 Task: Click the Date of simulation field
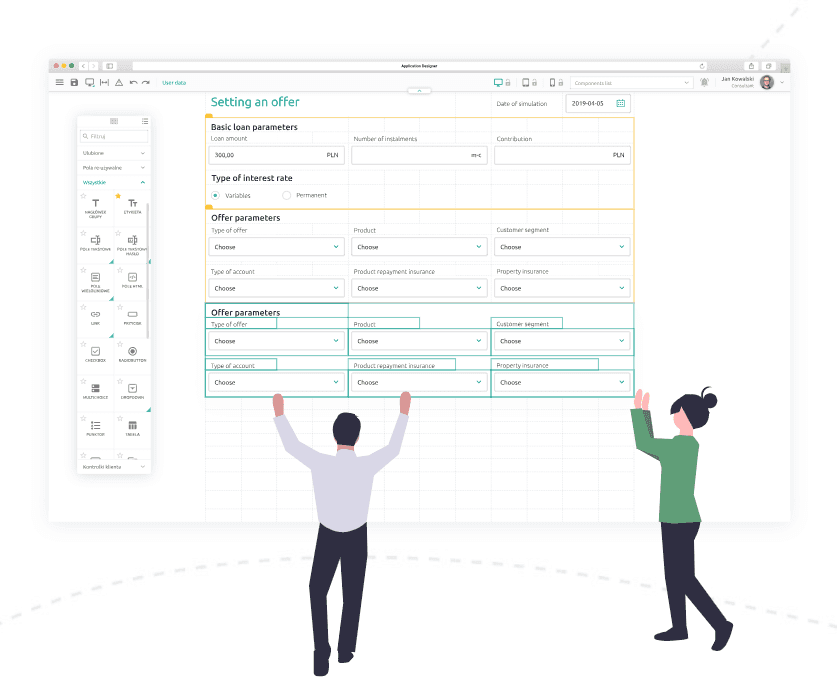click(598, 103)
